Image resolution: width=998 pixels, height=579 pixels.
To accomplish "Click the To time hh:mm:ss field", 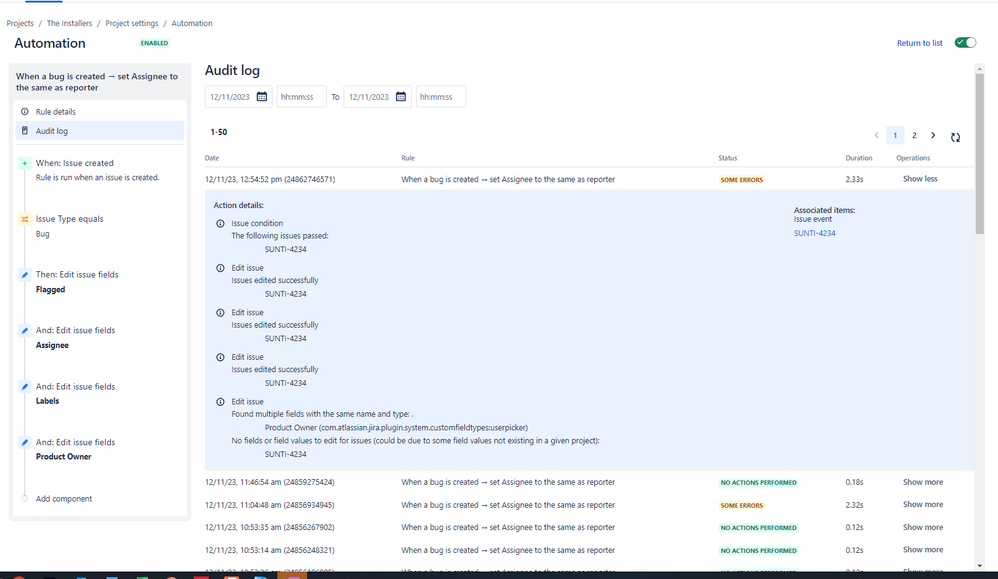I will click(440, 97).
